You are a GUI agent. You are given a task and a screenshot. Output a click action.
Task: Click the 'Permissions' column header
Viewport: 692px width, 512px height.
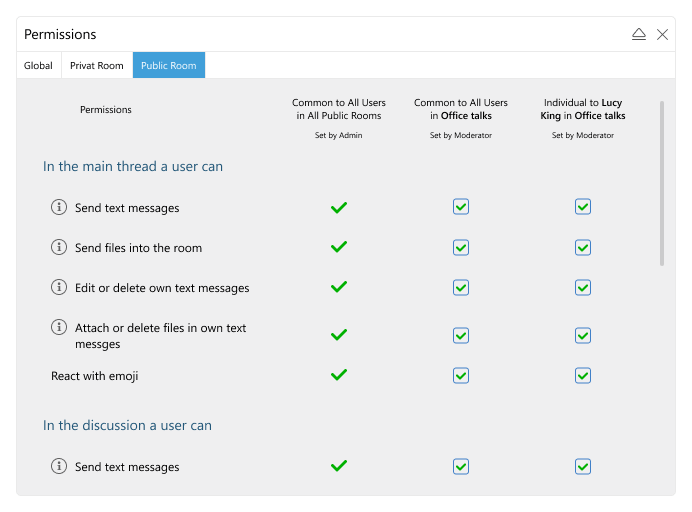click(105, 109)
